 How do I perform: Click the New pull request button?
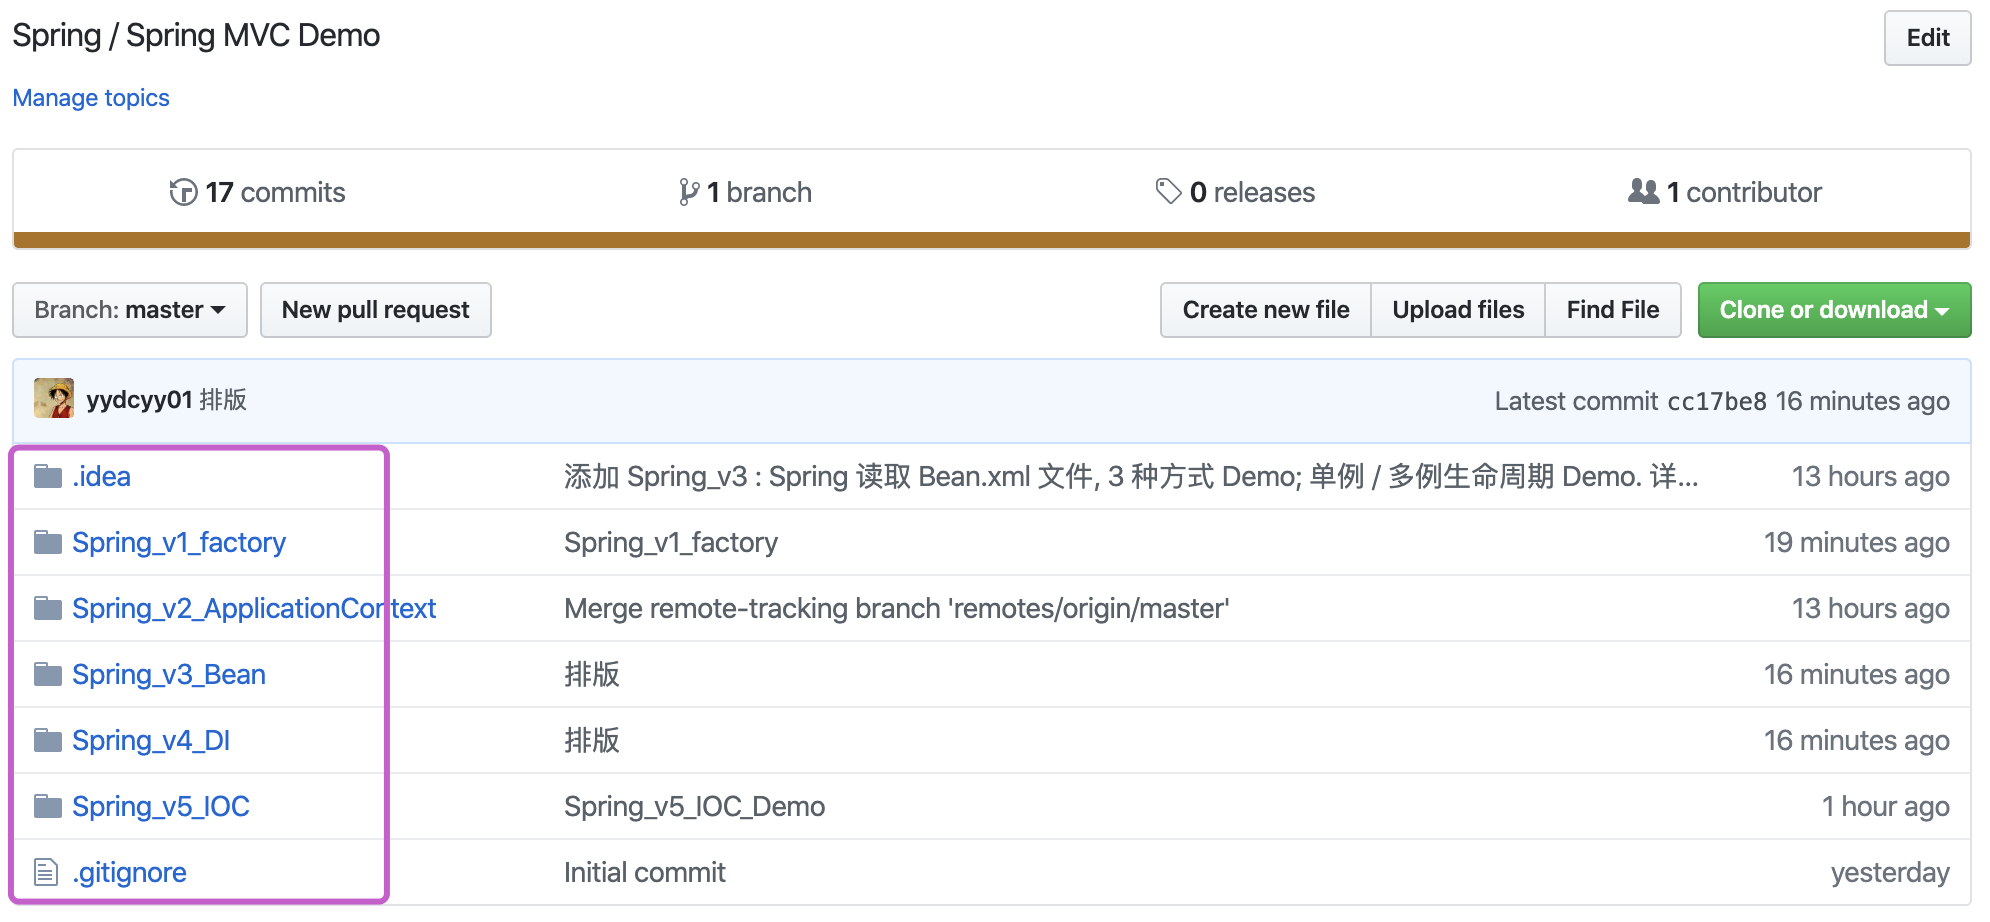pos(375,310)
